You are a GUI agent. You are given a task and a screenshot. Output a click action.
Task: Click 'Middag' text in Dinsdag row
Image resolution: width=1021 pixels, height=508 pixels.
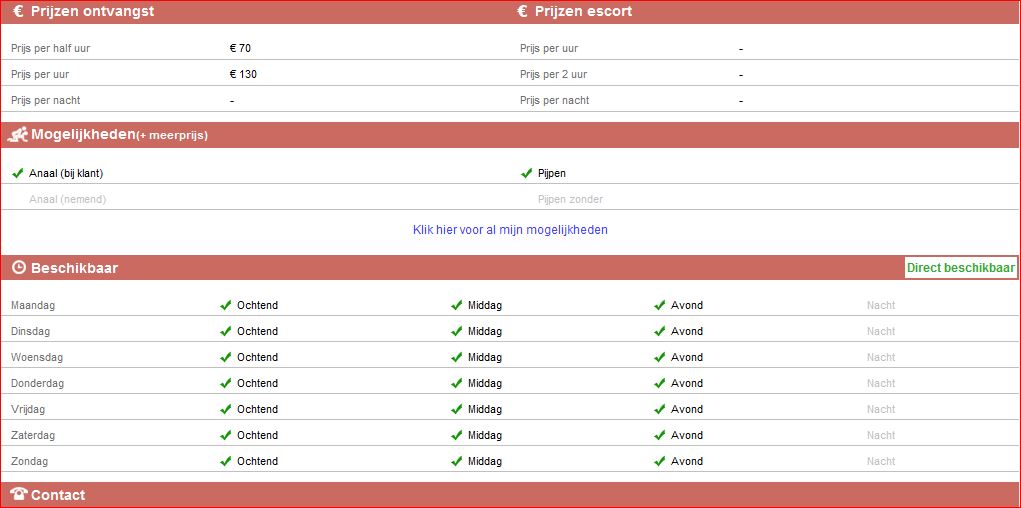click(485, 331)
